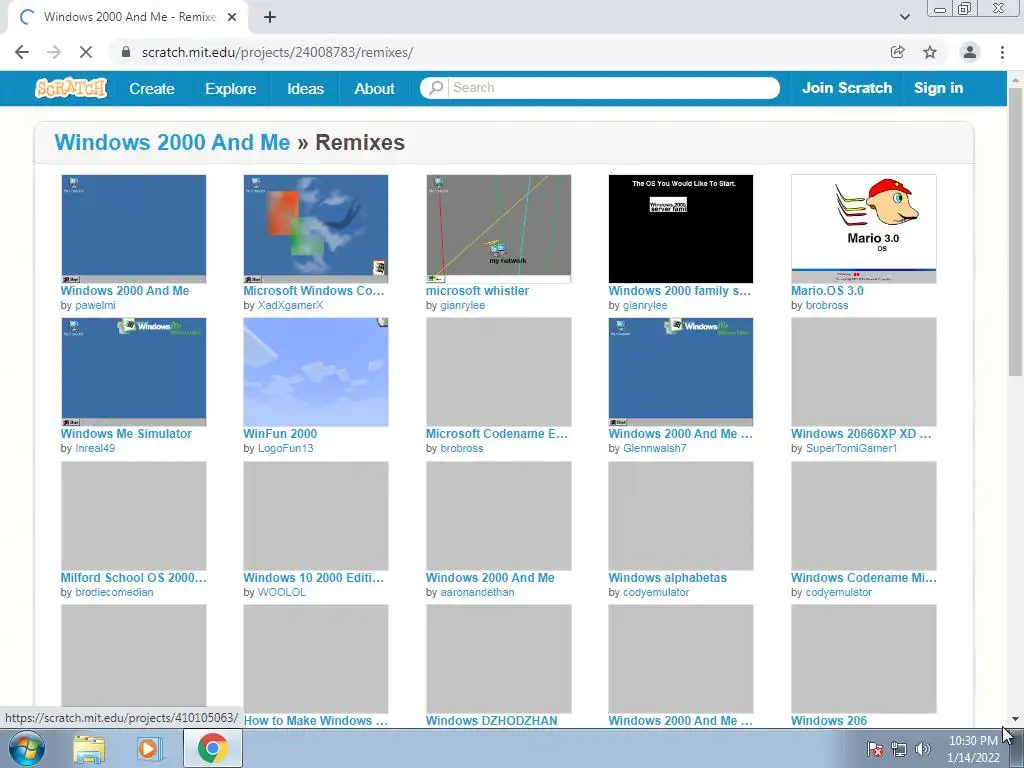
Task: View author Inreal49's profile
Action: tap(95, 448)
